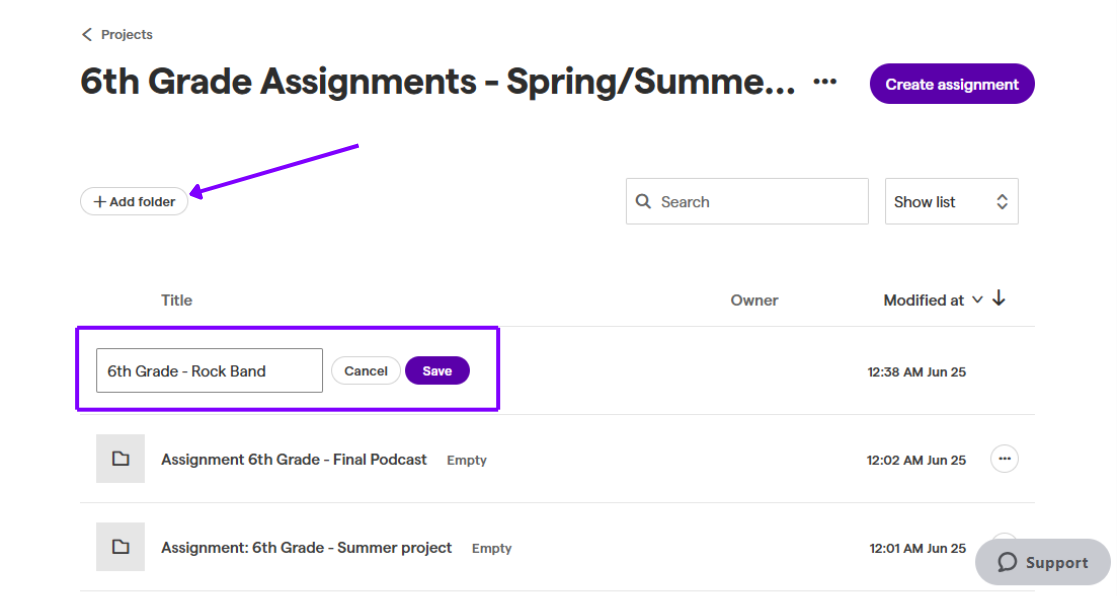Image resolution: width=1117 pixels, height=596 pixels.
Task: Click the folder icon for Final Podcast
Action: [x=120, y=459]
